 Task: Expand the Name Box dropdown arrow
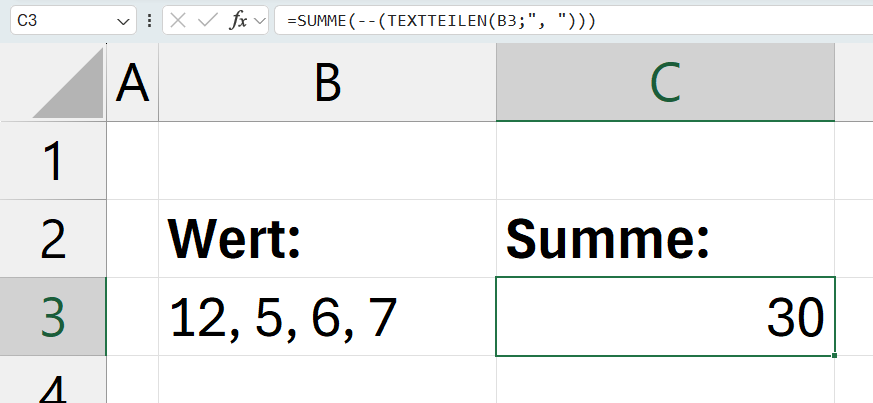click(x=124, y=20)
